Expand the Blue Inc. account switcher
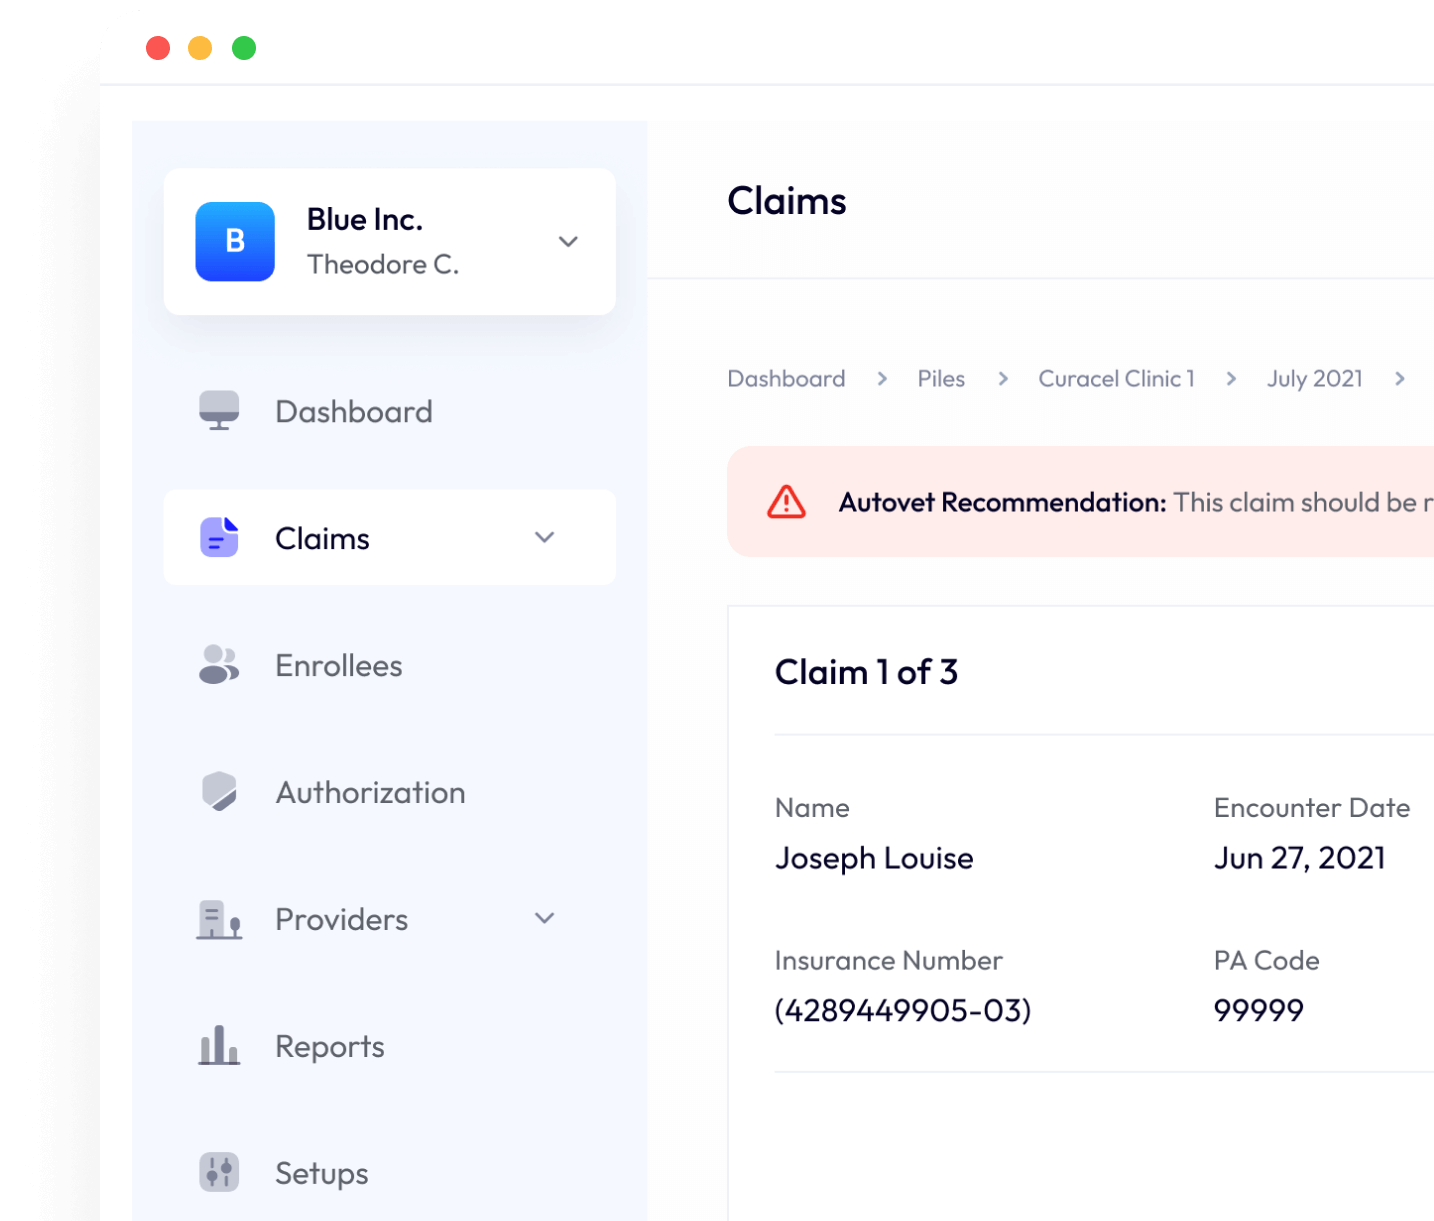1434x1221 pixels. coord(568,241)
